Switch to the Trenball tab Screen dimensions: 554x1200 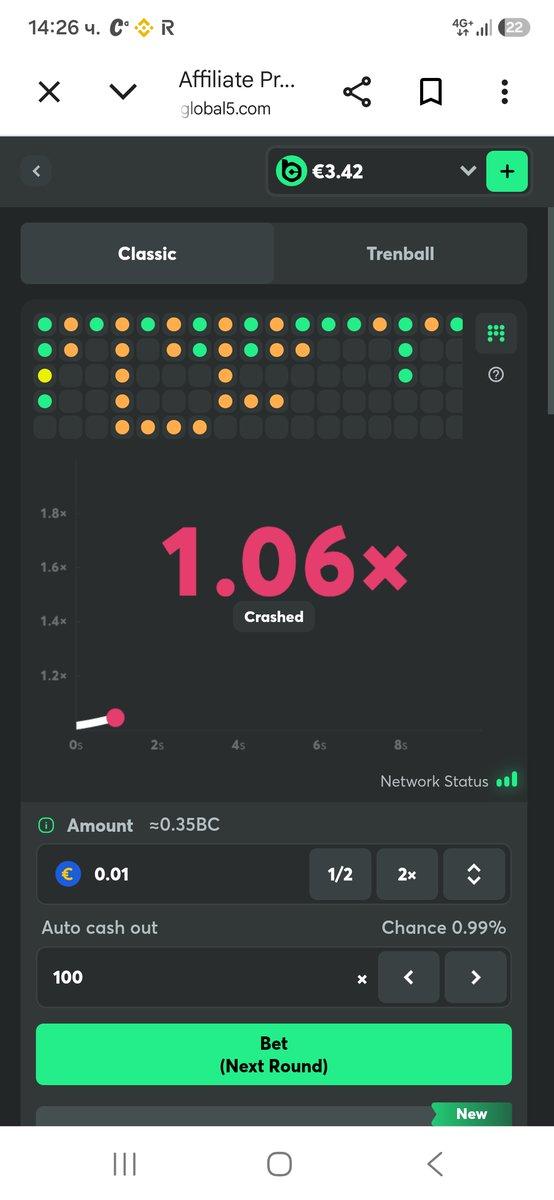point(400,254)
